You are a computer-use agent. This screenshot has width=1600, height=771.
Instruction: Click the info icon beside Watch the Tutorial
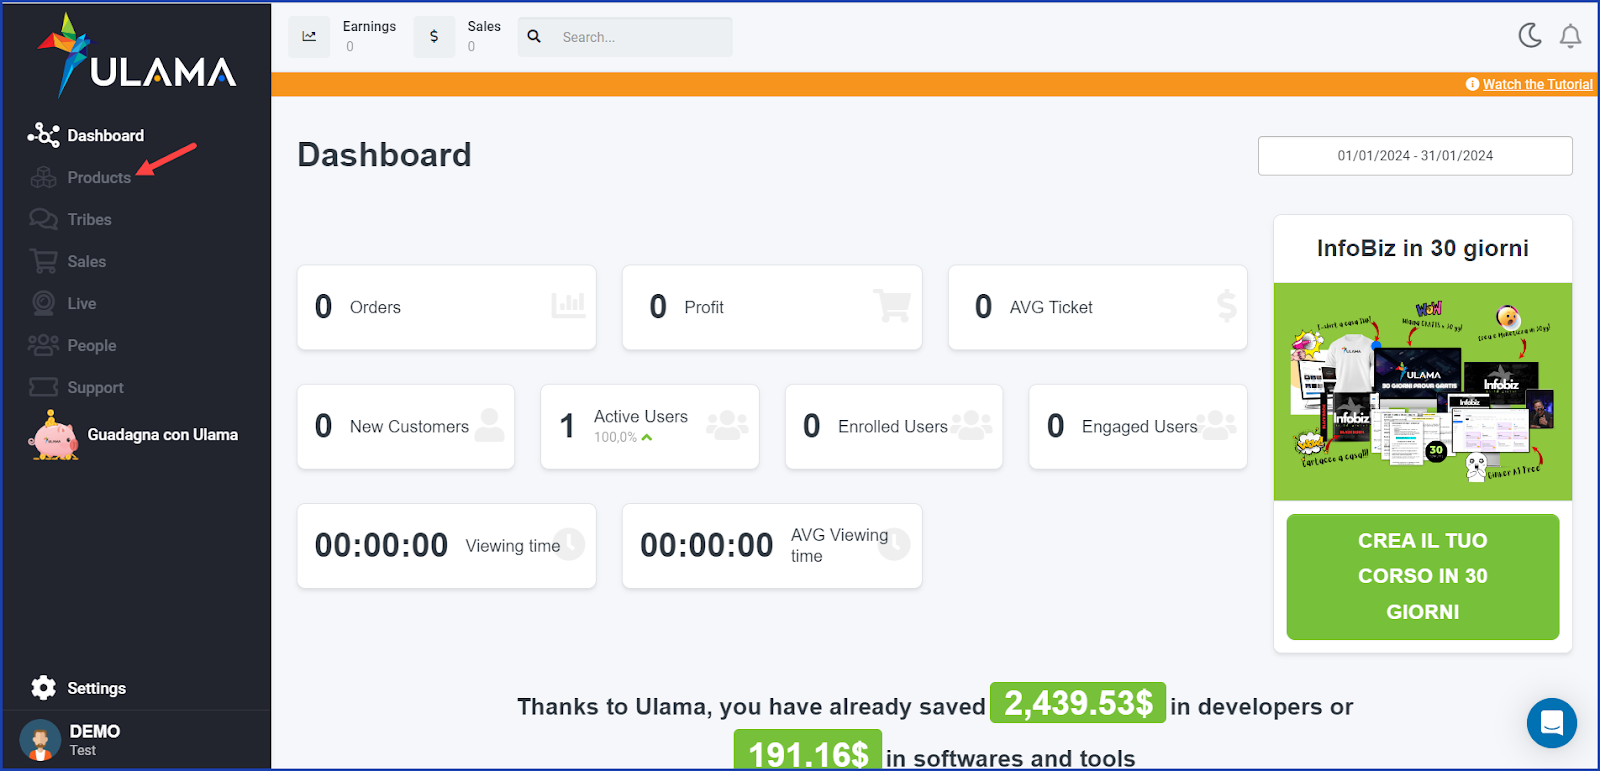pos(1472,84)
